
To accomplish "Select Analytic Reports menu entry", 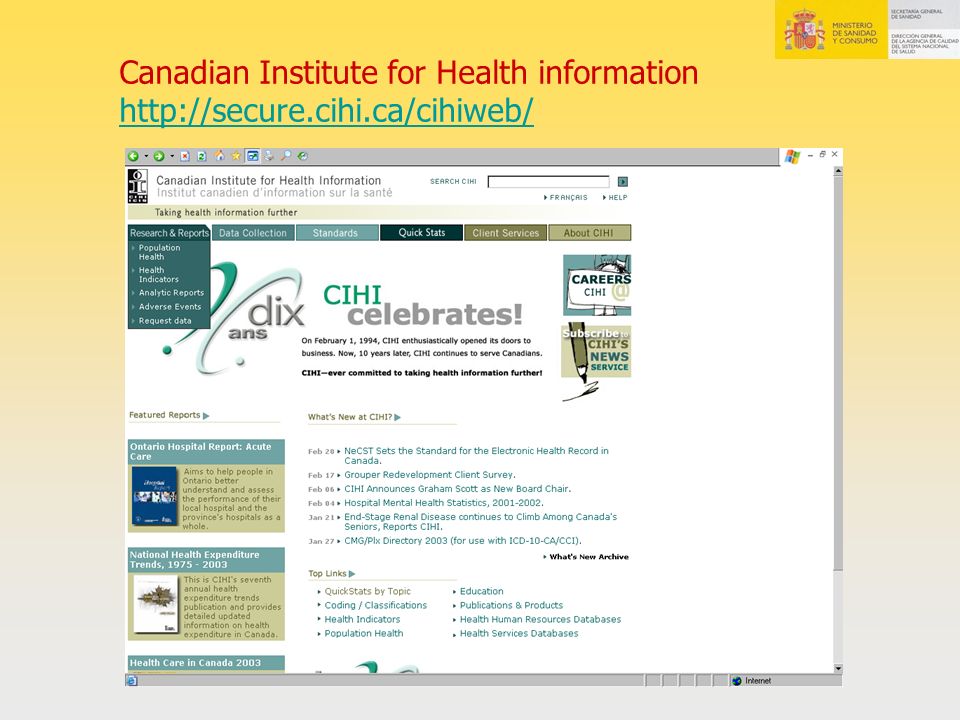I will pyautogui.click(x=171, y=293).
